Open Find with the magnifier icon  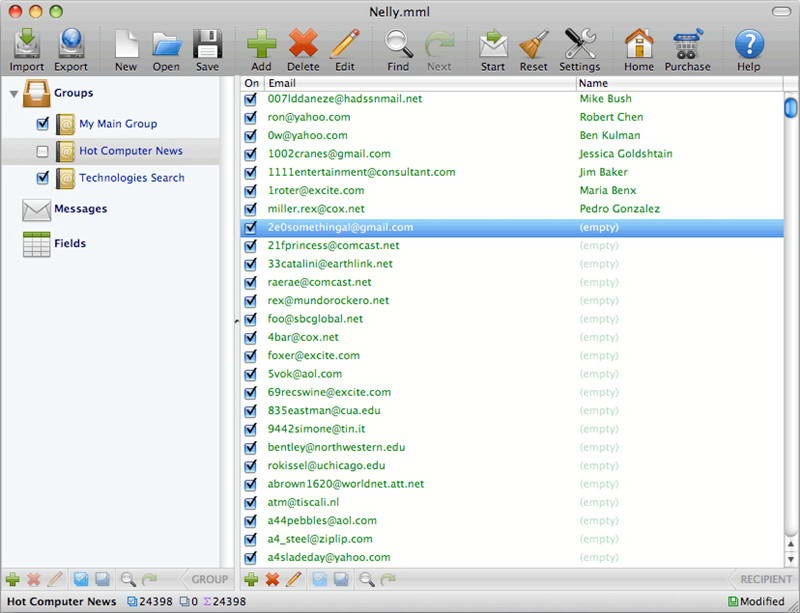point(398,45)
